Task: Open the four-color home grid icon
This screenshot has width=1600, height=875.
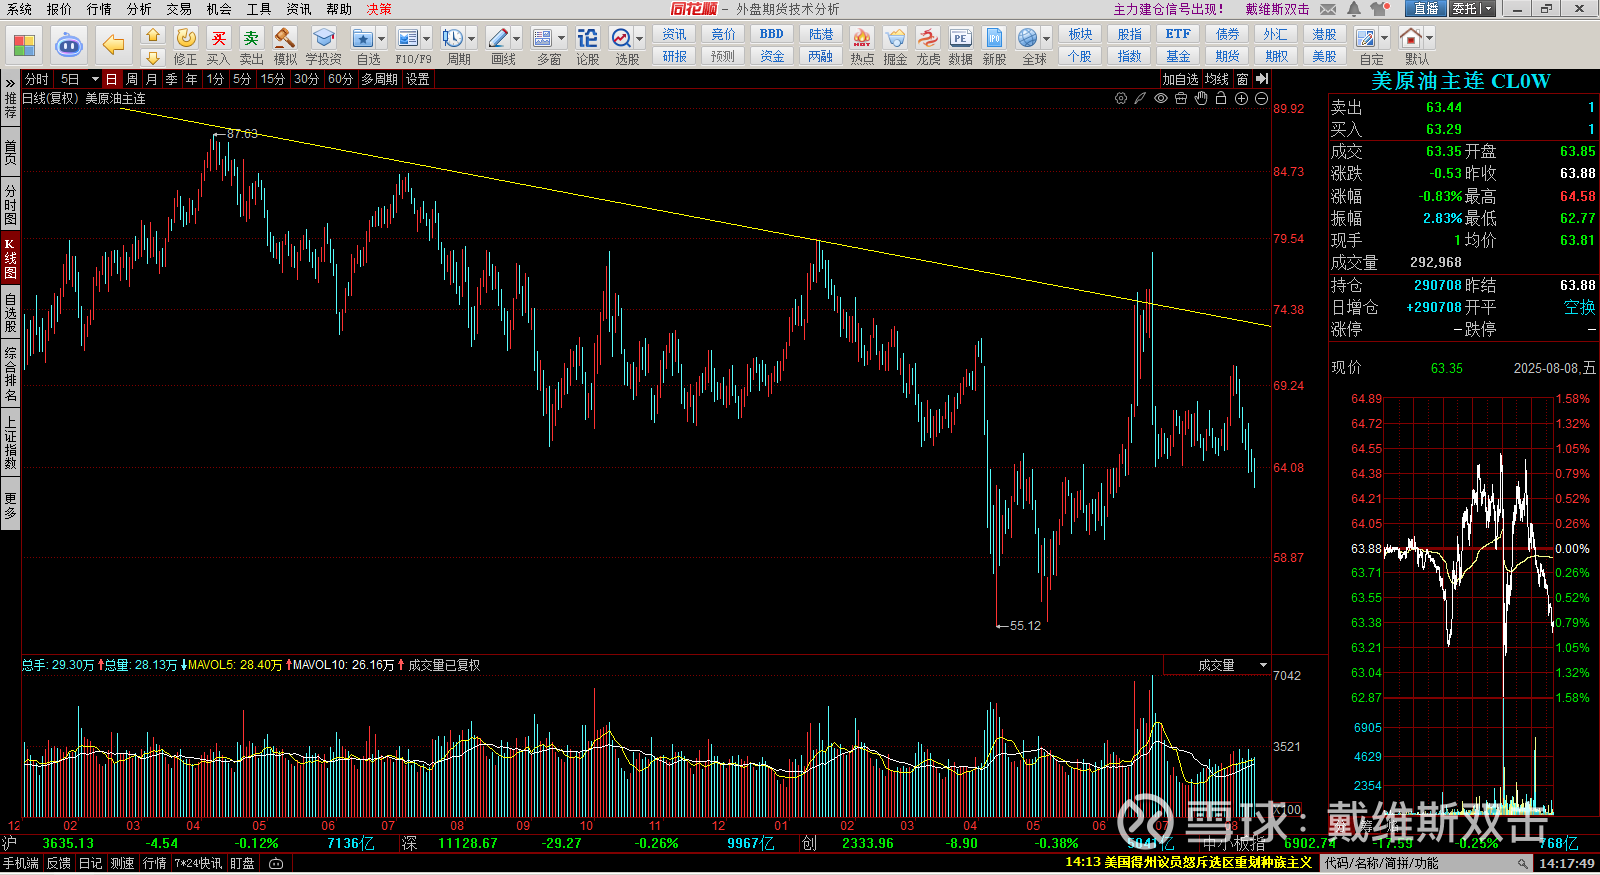Action: (24, 45)
